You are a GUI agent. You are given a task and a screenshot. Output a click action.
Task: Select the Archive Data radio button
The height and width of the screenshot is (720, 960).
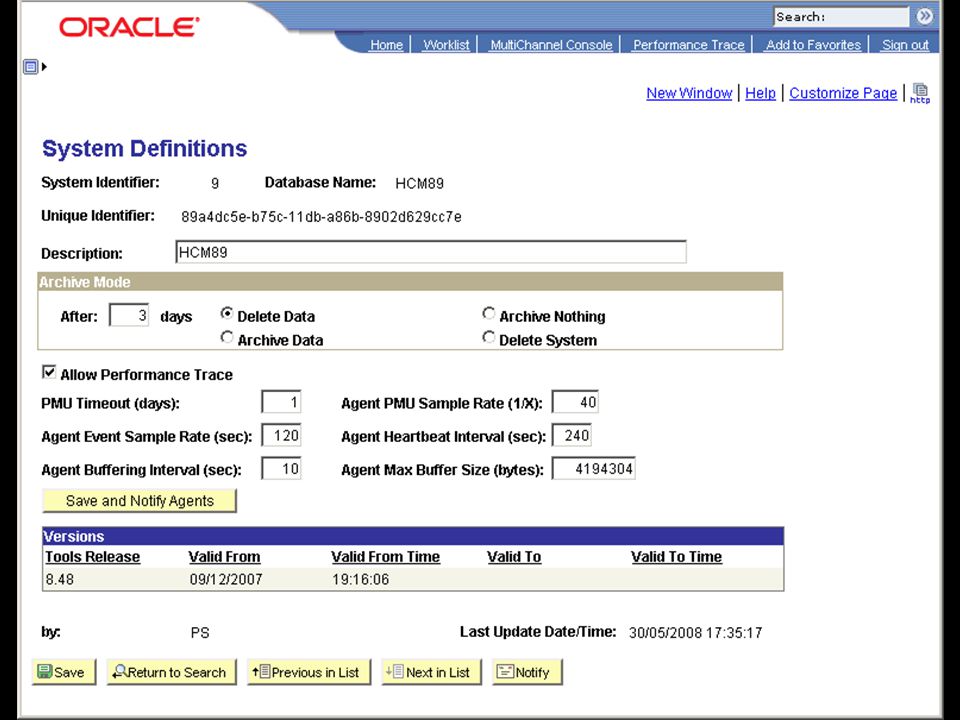coord(227,337)
